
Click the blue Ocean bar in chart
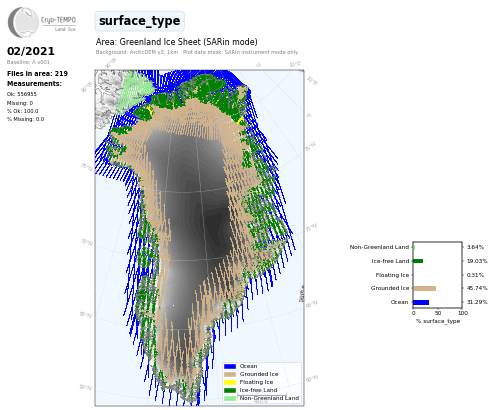[x=421, y=302]
